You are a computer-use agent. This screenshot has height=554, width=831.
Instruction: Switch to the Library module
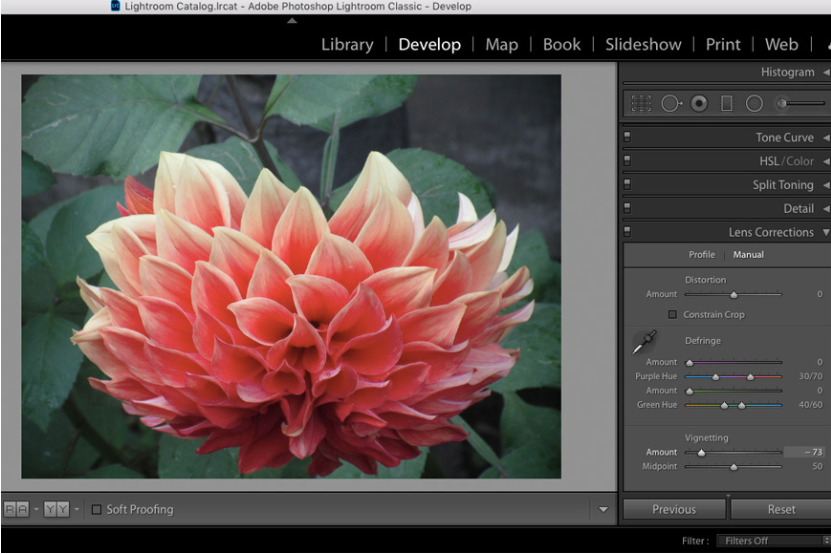pyautogui.click(x=347, y=45)
